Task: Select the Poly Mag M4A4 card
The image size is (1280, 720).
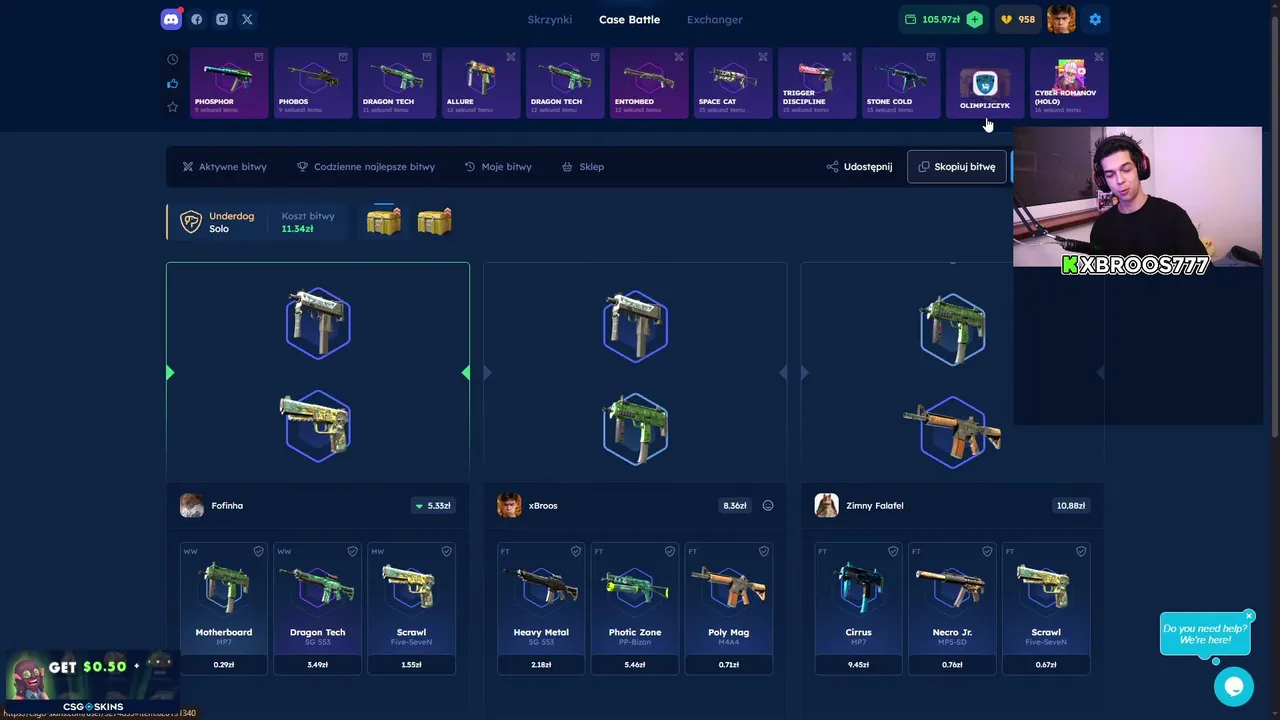Action: click(x=729, y=608)
